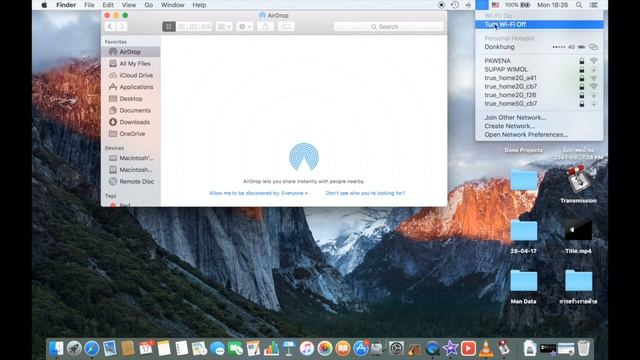Screen dimensions: 640x360
Task: Switch Finder to list view
Action: [x=181, y=27]
